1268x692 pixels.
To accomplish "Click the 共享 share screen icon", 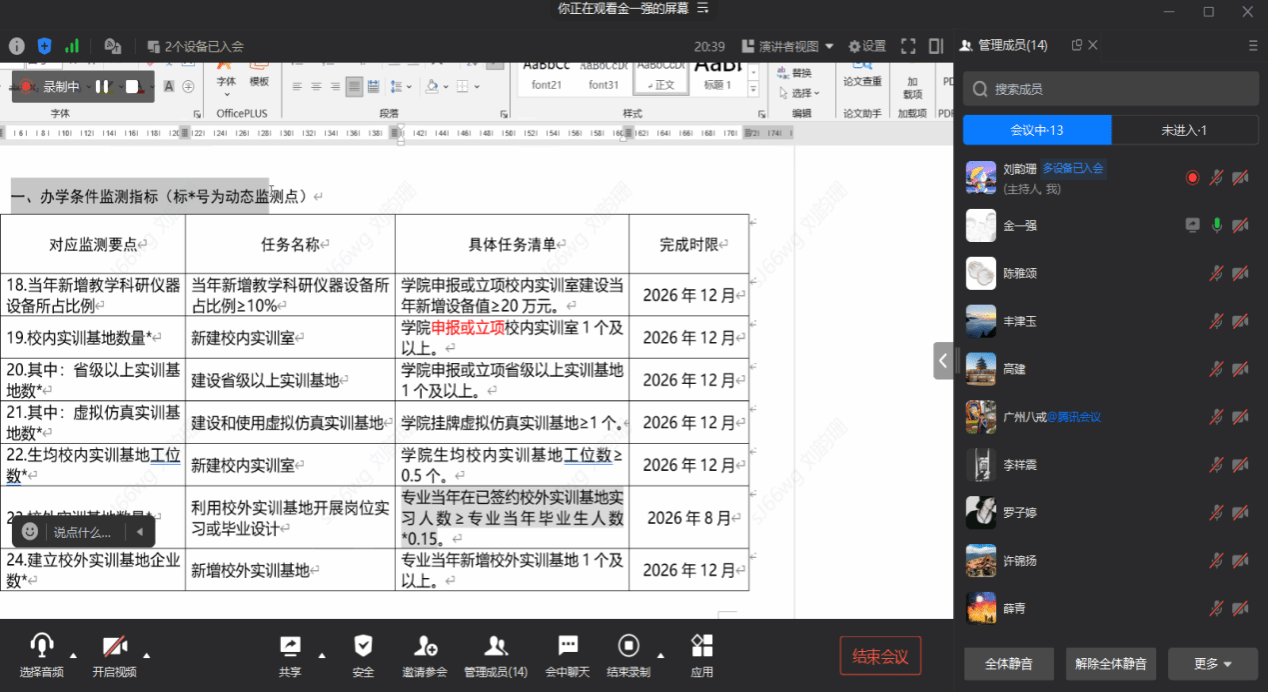I will click(290, 646).
